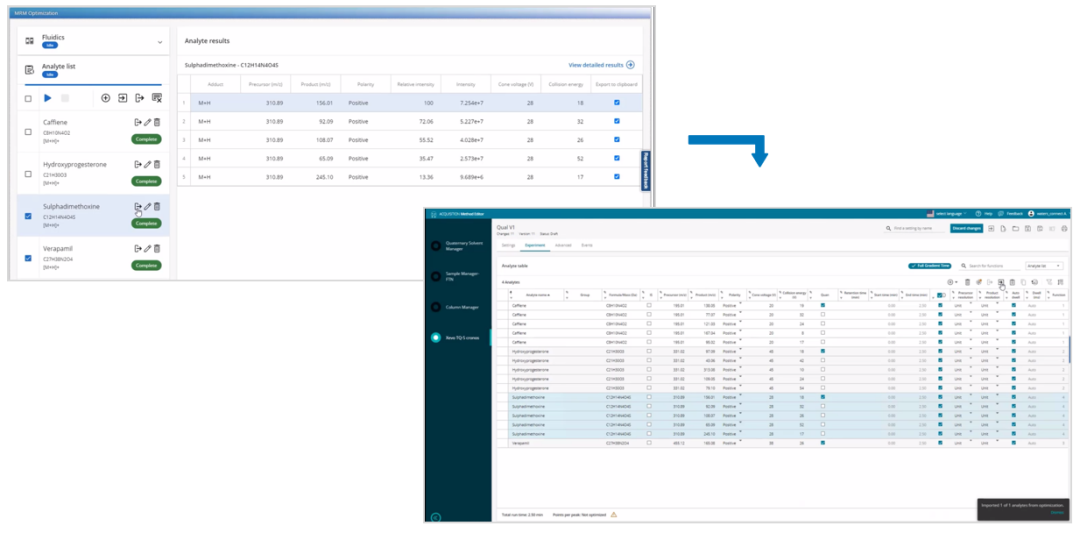Click the trash icon for Verapamil
This screenshot has height=533, width=1080.
pyautogui.click(x=156, y=248)
